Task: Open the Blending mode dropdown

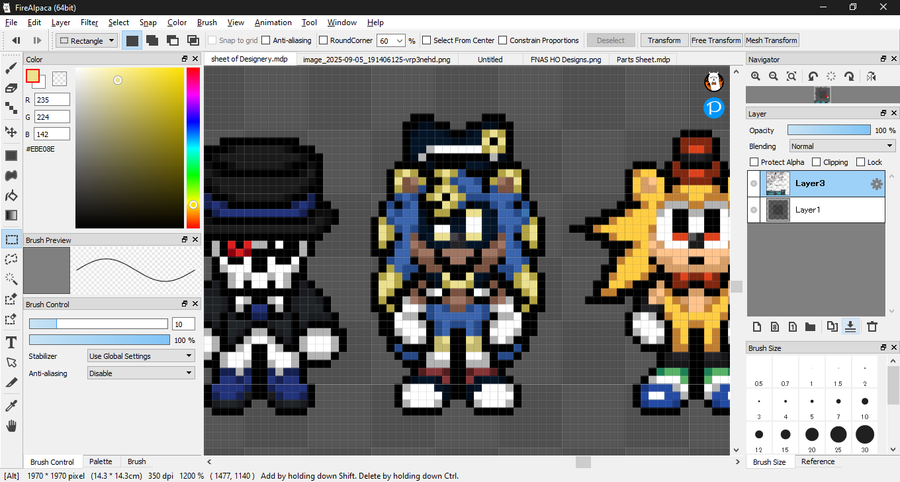Action: click(842, 146)
